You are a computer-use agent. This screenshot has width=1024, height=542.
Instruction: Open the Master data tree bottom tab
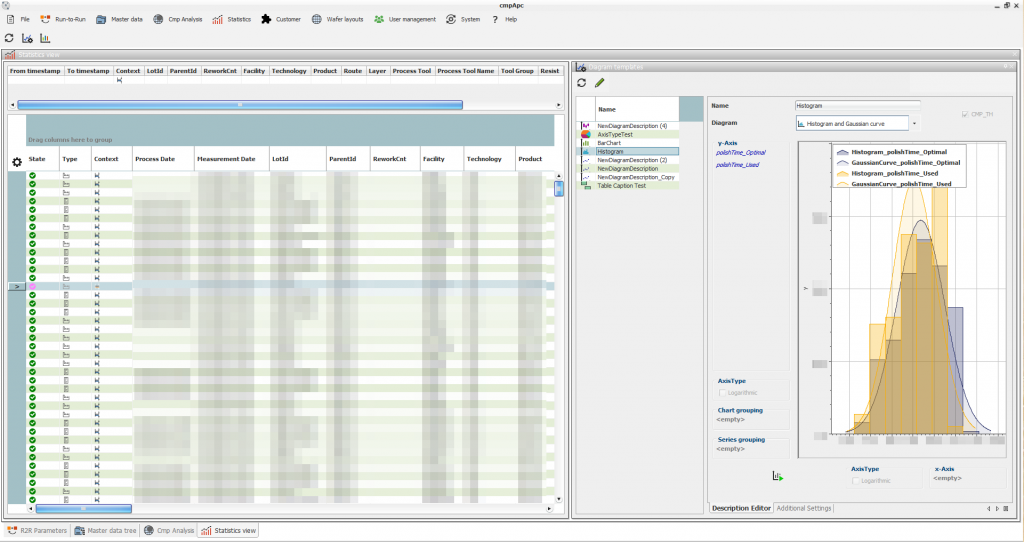click(105, 530)
